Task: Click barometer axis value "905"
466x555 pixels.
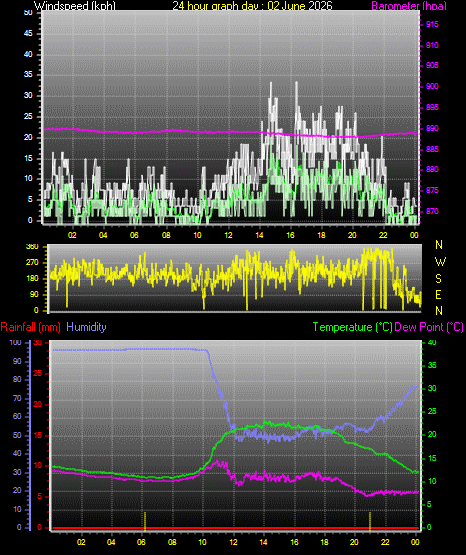Action: tap(432, 65)
